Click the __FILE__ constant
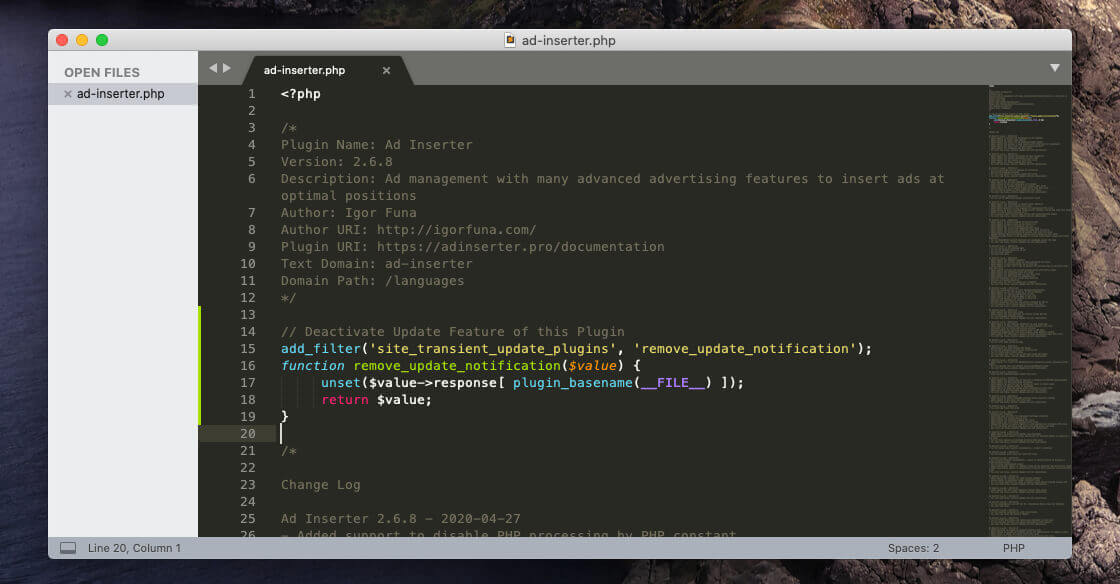 click(x=673, y=383)
